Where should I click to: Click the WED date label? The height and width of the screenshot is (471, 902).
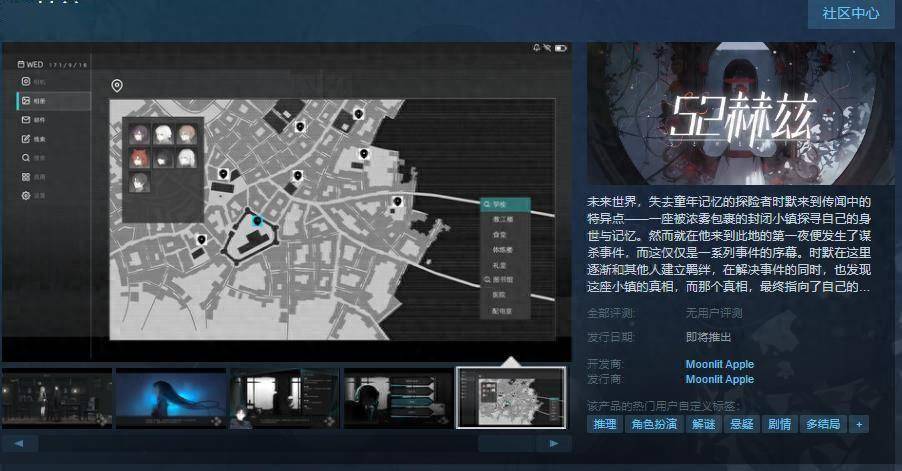click(35, 64)
